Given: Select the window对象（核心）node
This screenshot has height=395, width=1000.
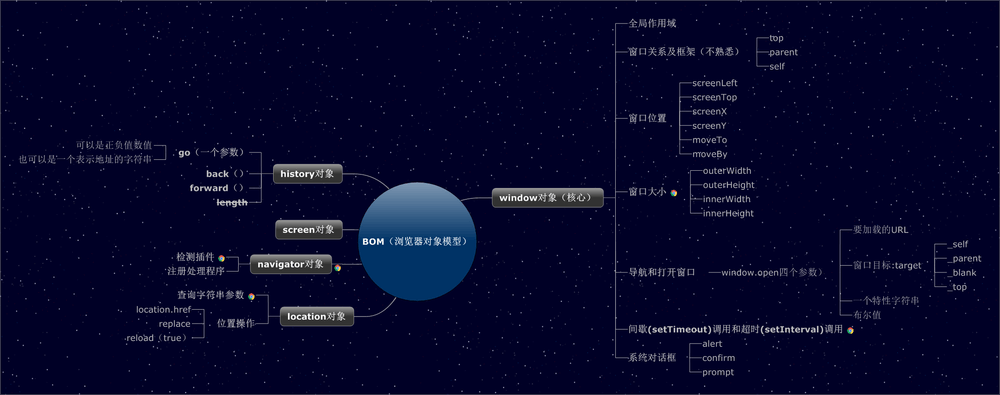Looking at the screenshot, I should point(548,198).
